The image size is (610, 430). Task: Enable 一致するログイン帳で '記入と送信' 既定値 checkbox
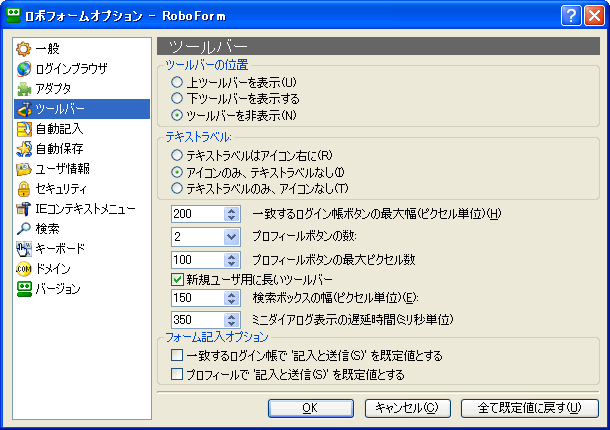pyautogui.click(x=177, y=355)
